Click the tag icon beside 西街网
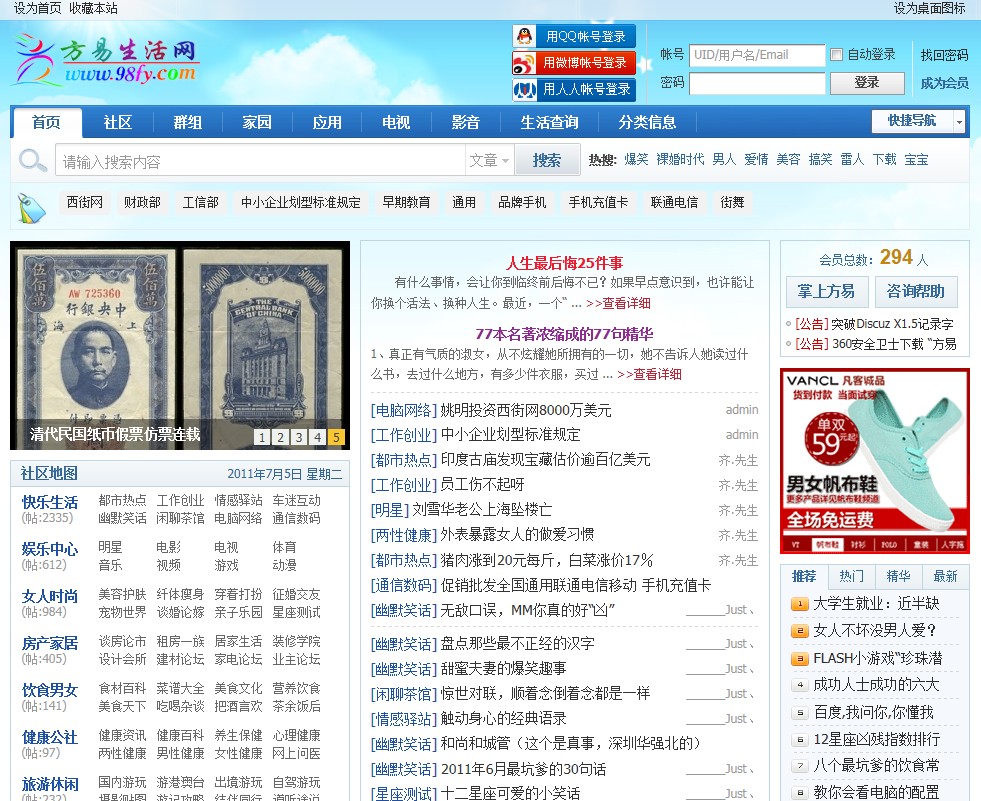The width and height of the screenshot is (981, 801). tap(31, 207)
